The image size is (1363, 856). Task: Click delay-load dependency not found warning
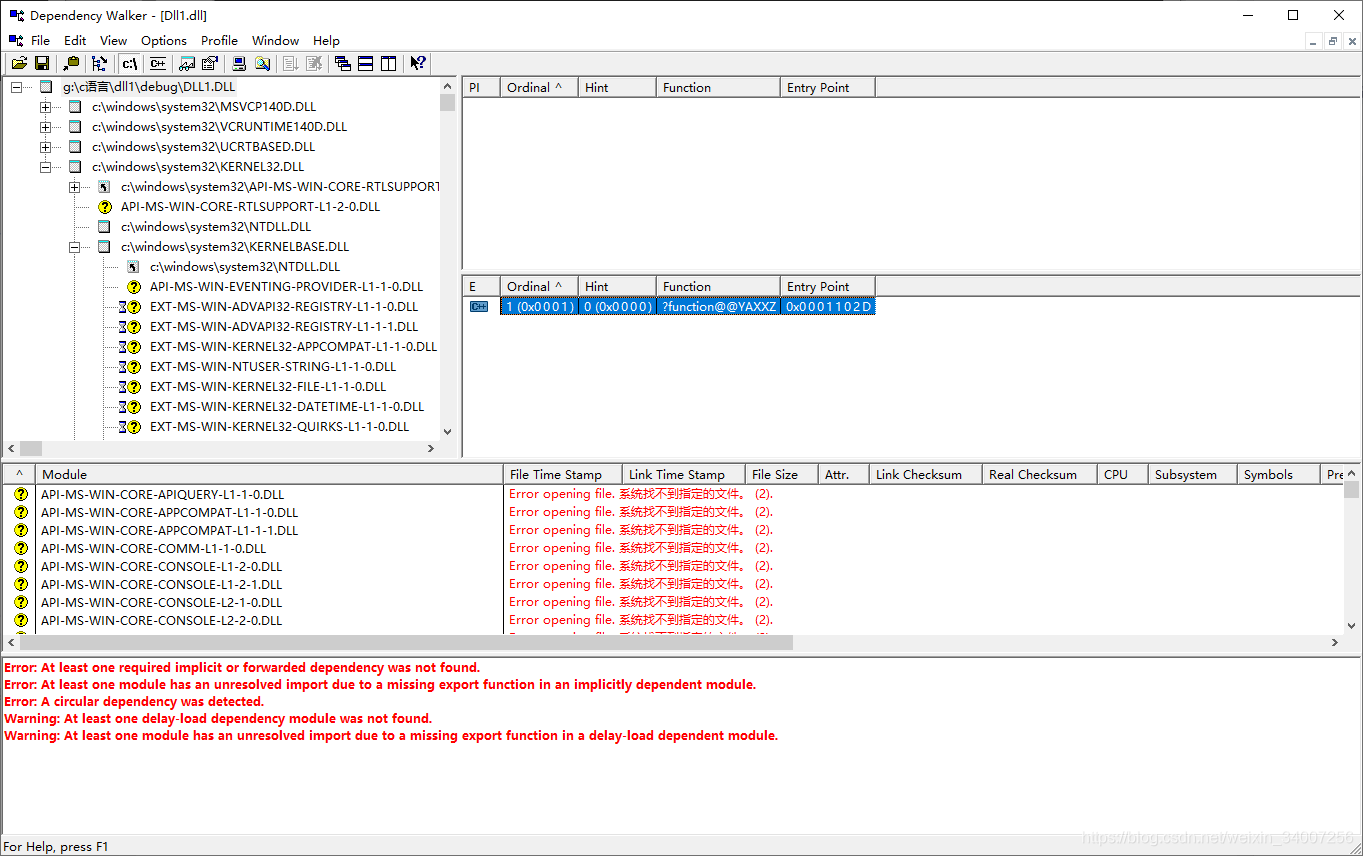click(x=218, y=719)
